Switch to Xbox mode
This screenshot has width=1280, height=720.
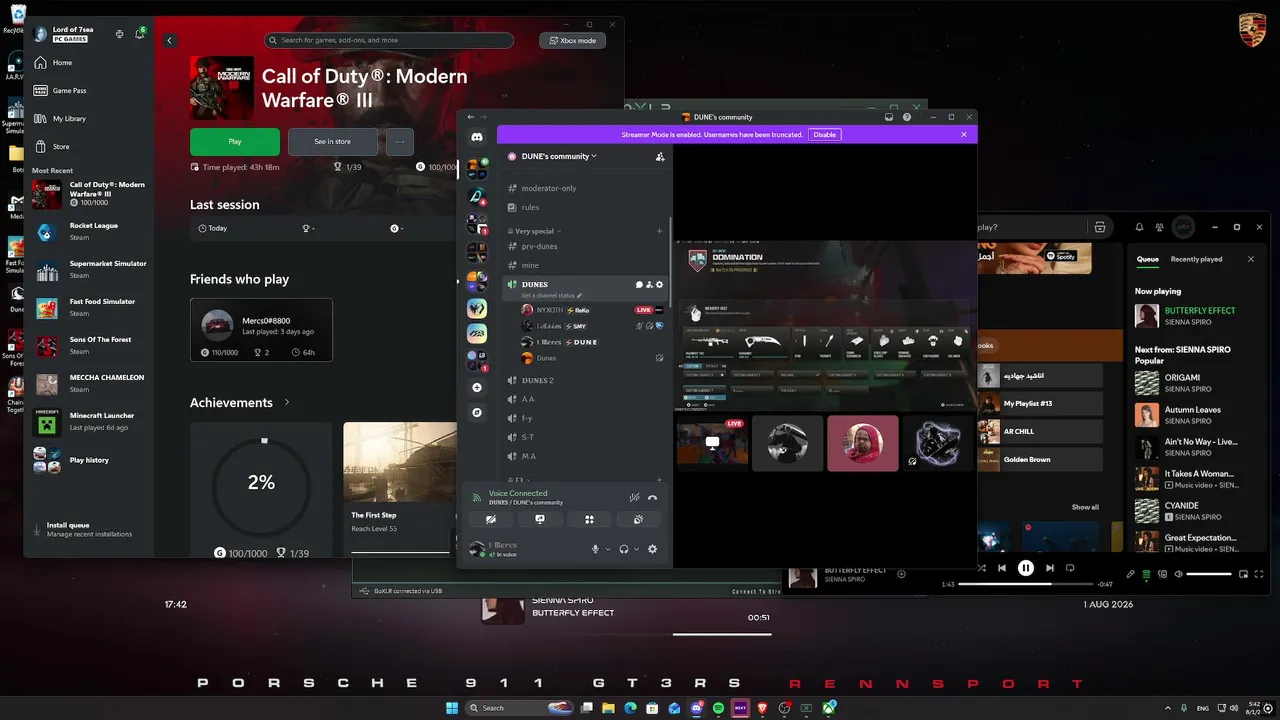tap(572, 41)
